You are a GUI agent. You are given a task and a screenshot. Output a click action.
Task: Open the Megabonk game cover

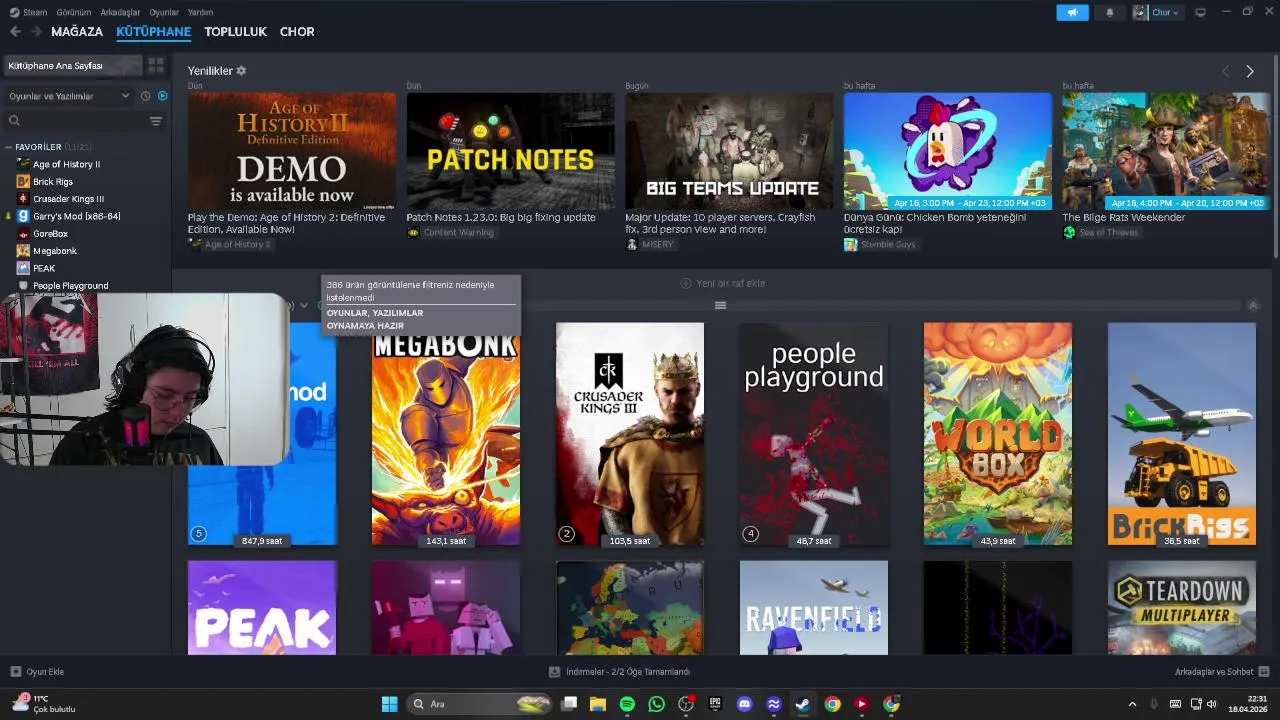click(446, 434)
